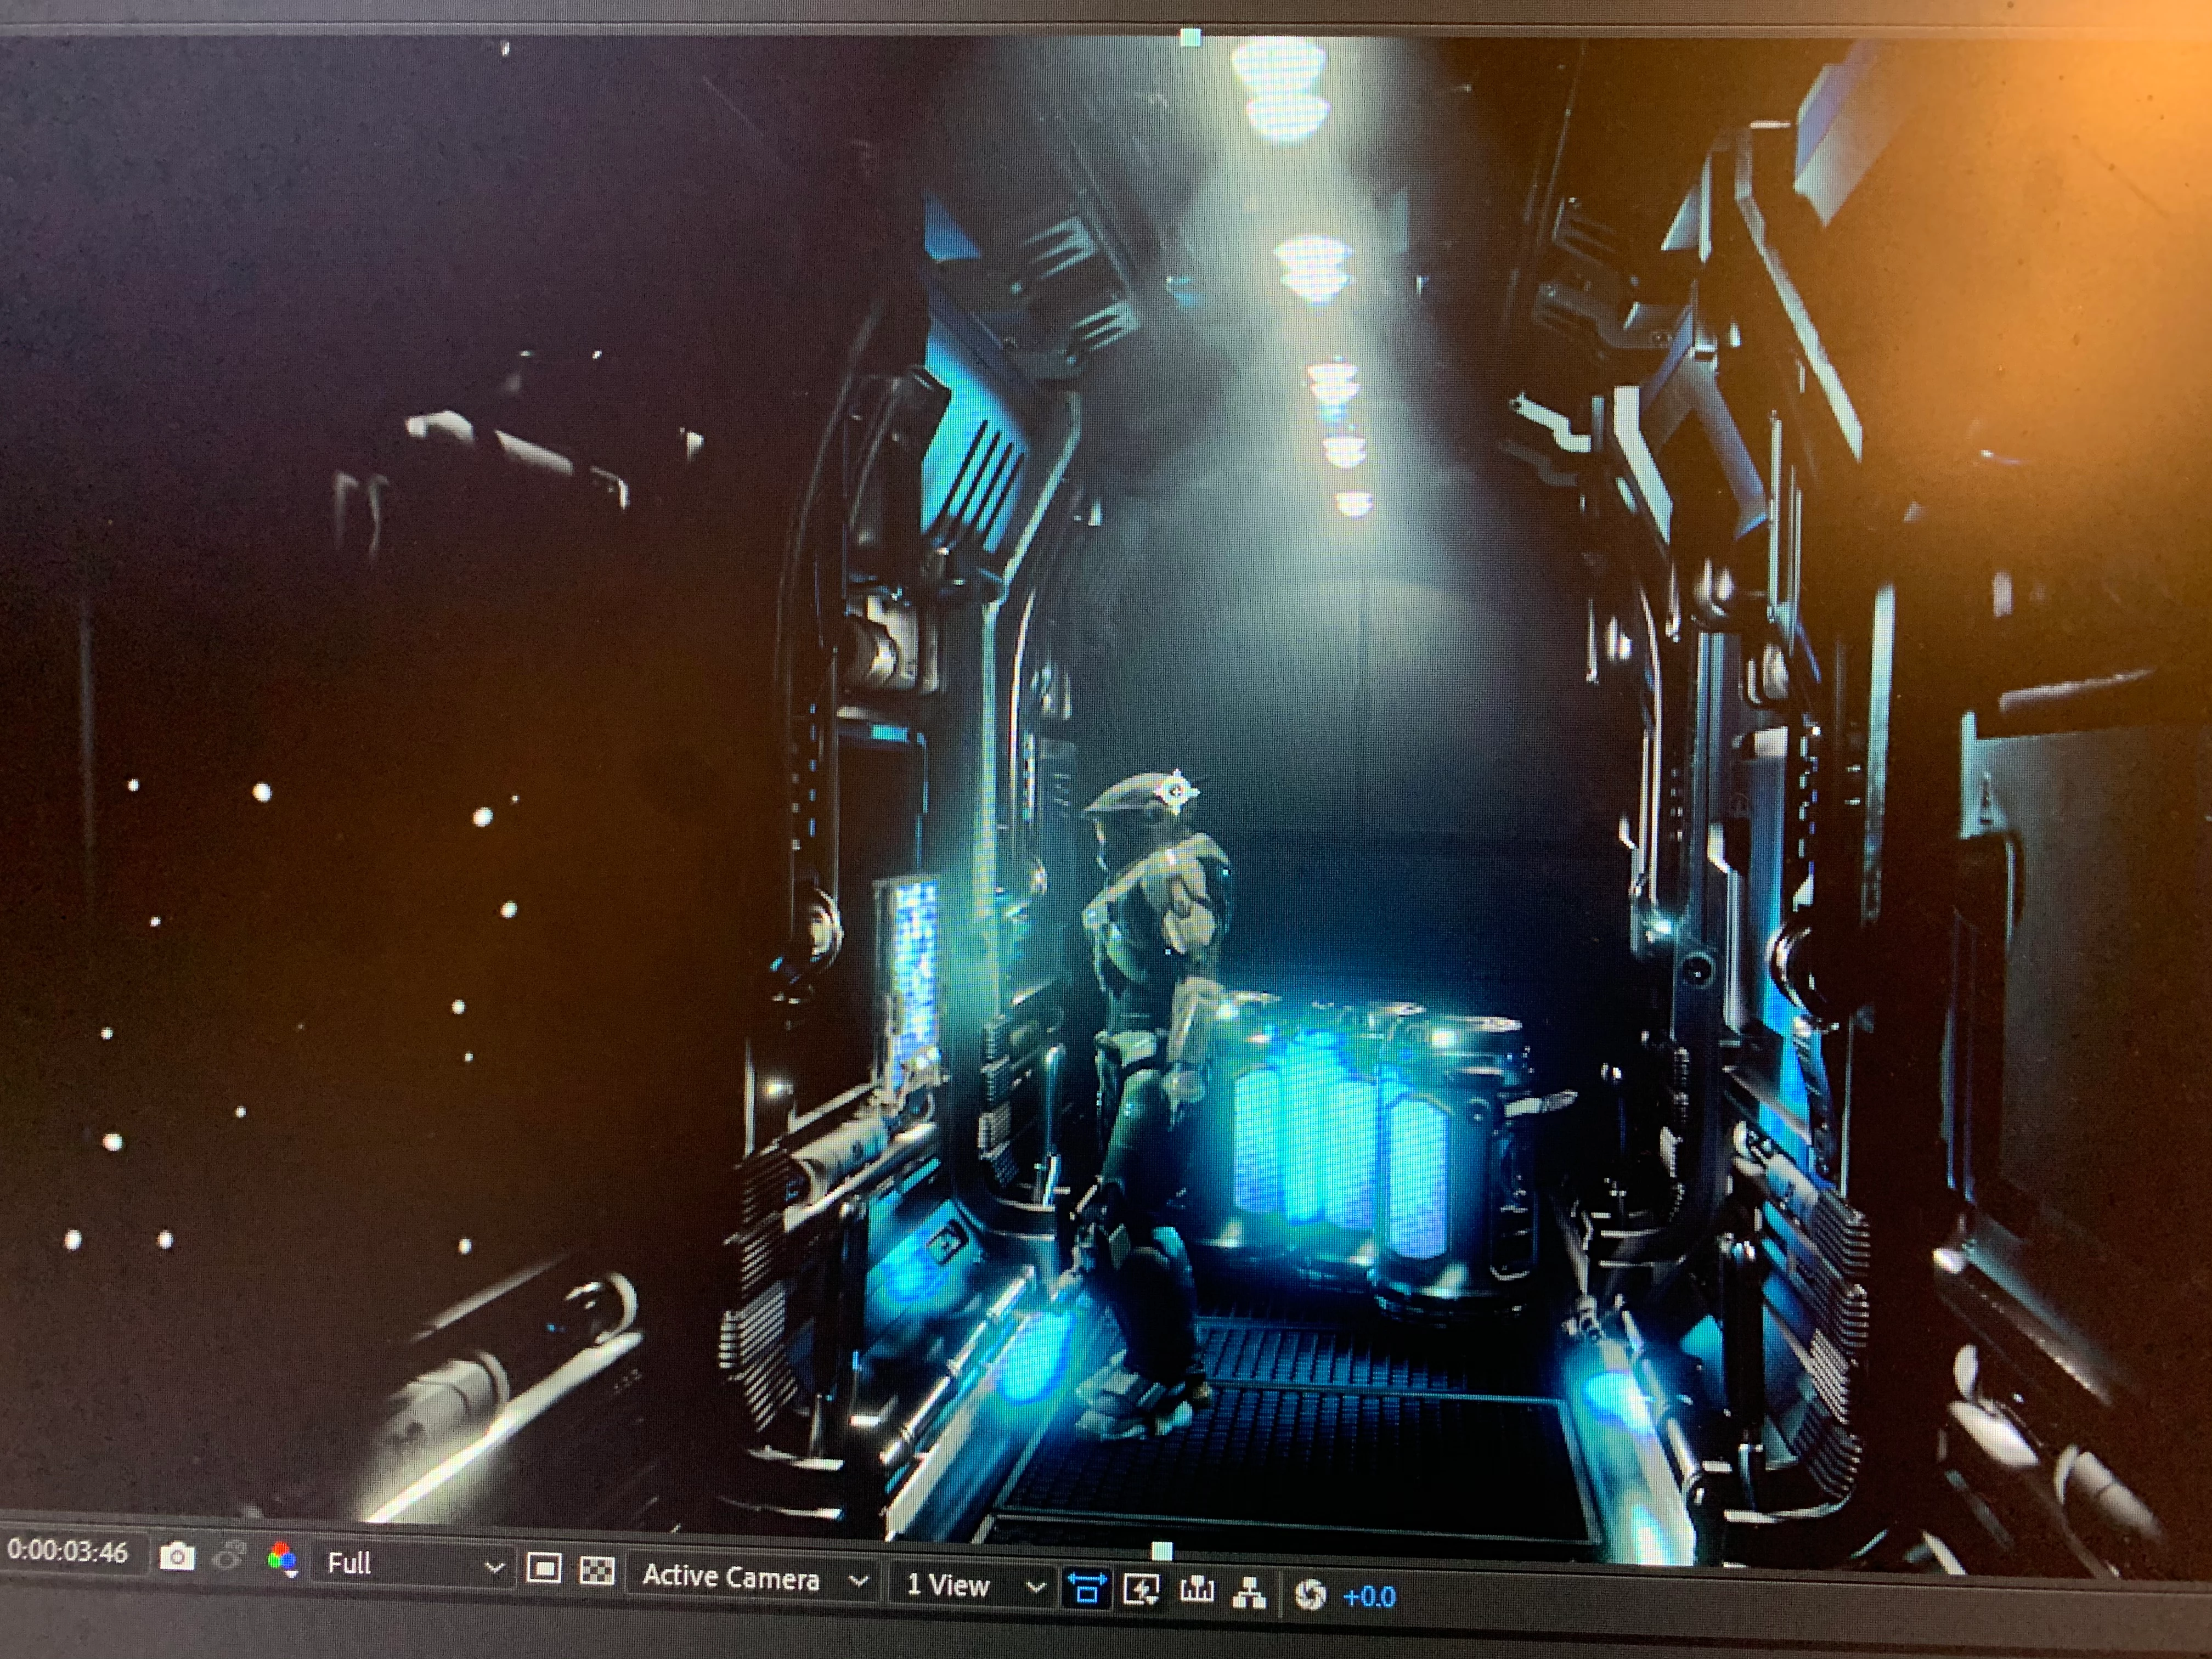The height and width of the screenshot is (1659, 2212).
Task: Open the Timeline panel icon
Action: point(1196,1590)
